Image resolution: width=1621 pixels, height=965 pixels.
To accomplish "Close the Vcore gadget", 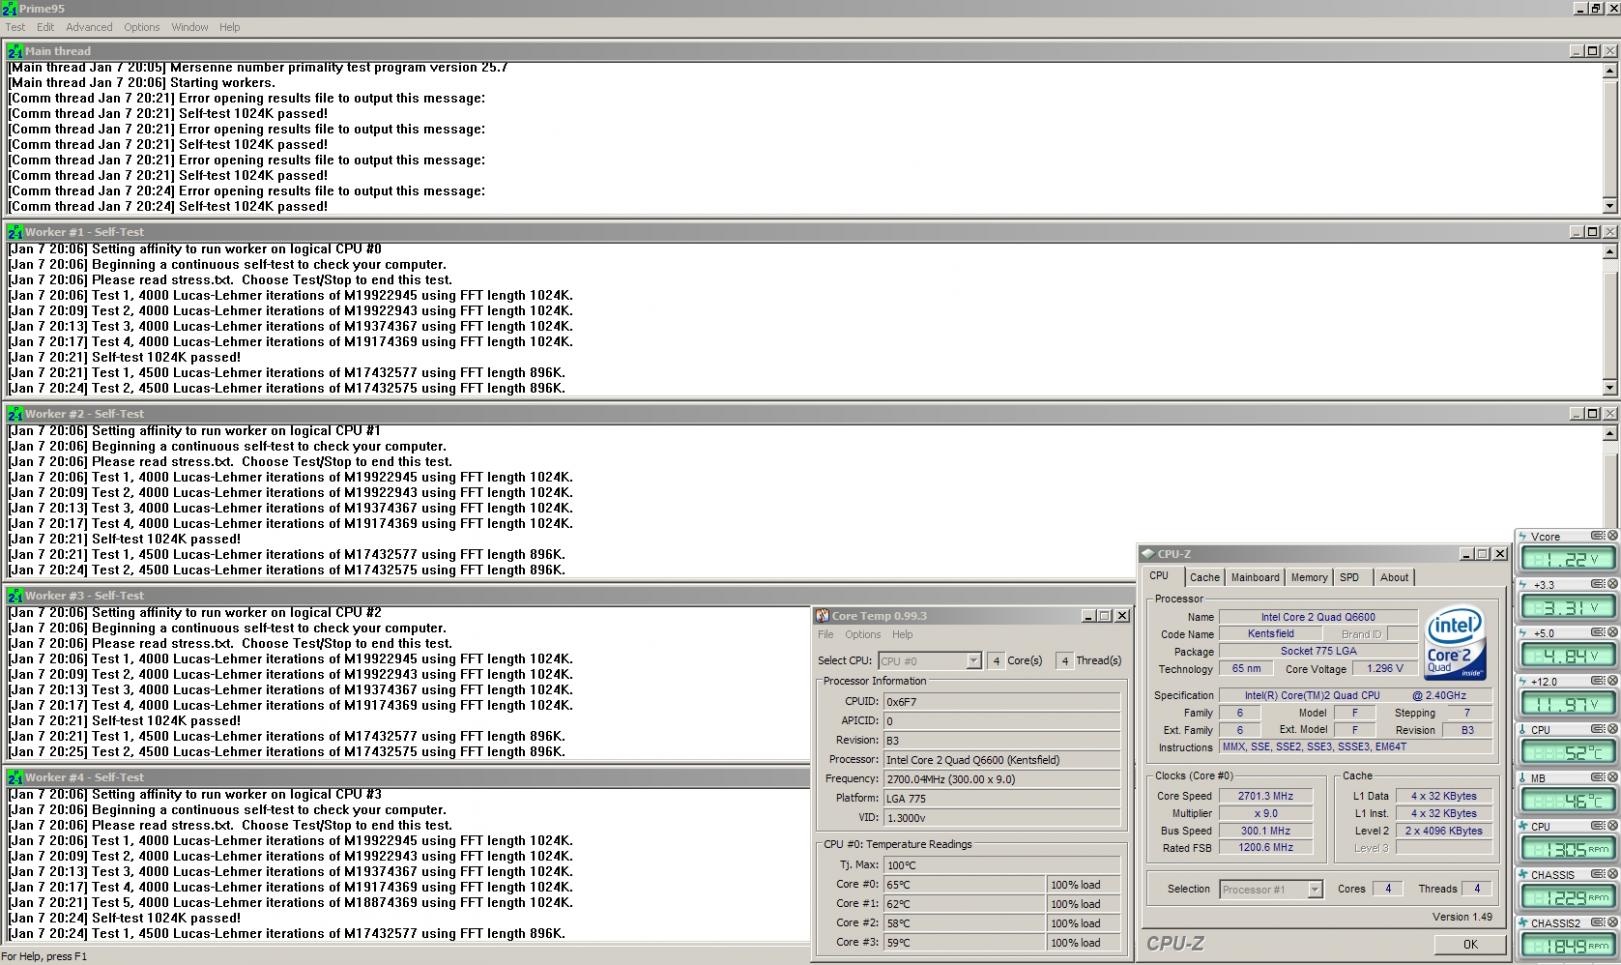I will point(1612,536).
